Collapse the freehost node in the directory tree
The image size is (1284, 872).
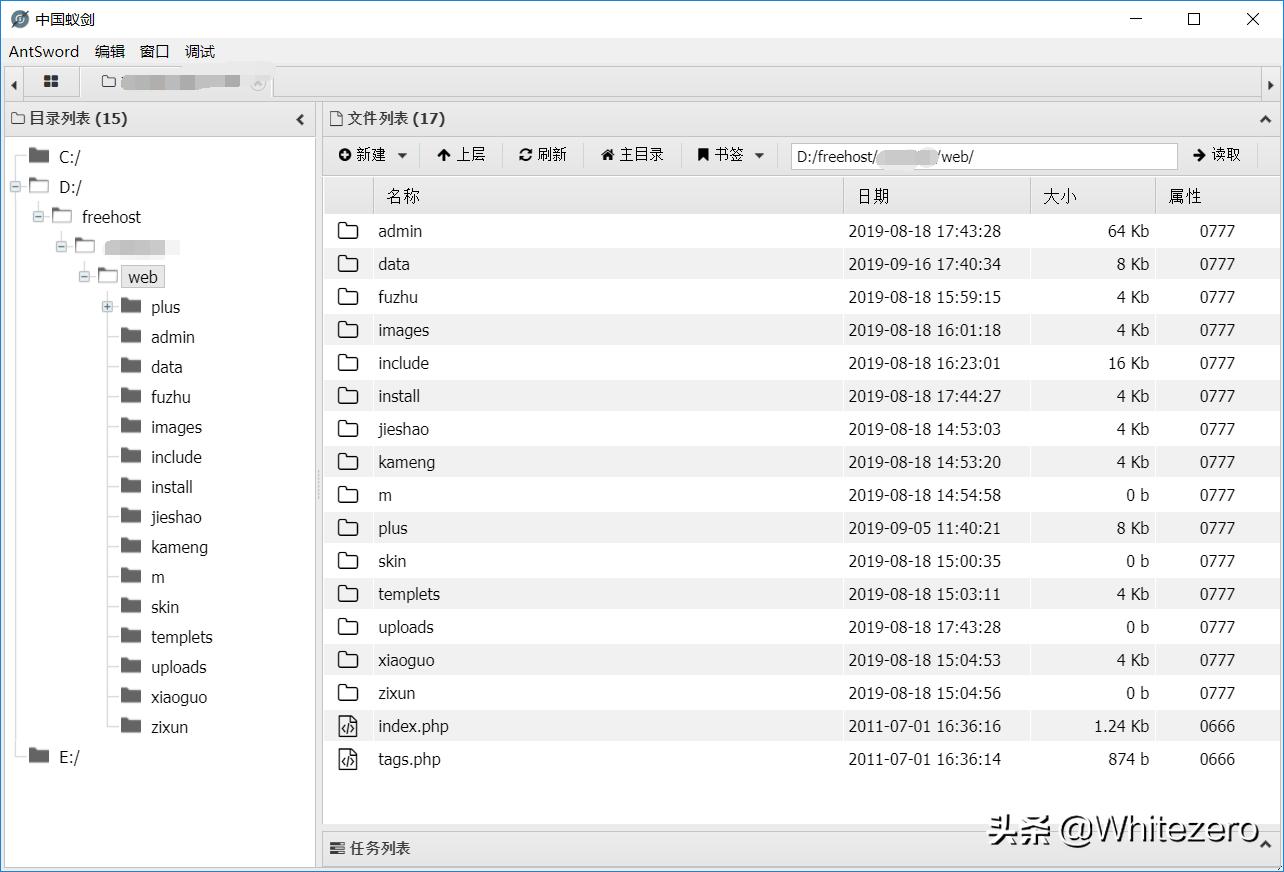point(36,216)
